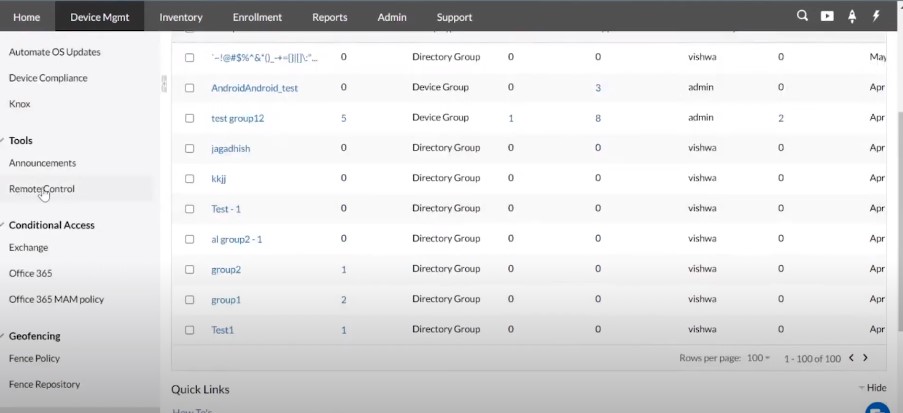Tick checkbox for AndroidAndroid_test group

pos(189,88)
